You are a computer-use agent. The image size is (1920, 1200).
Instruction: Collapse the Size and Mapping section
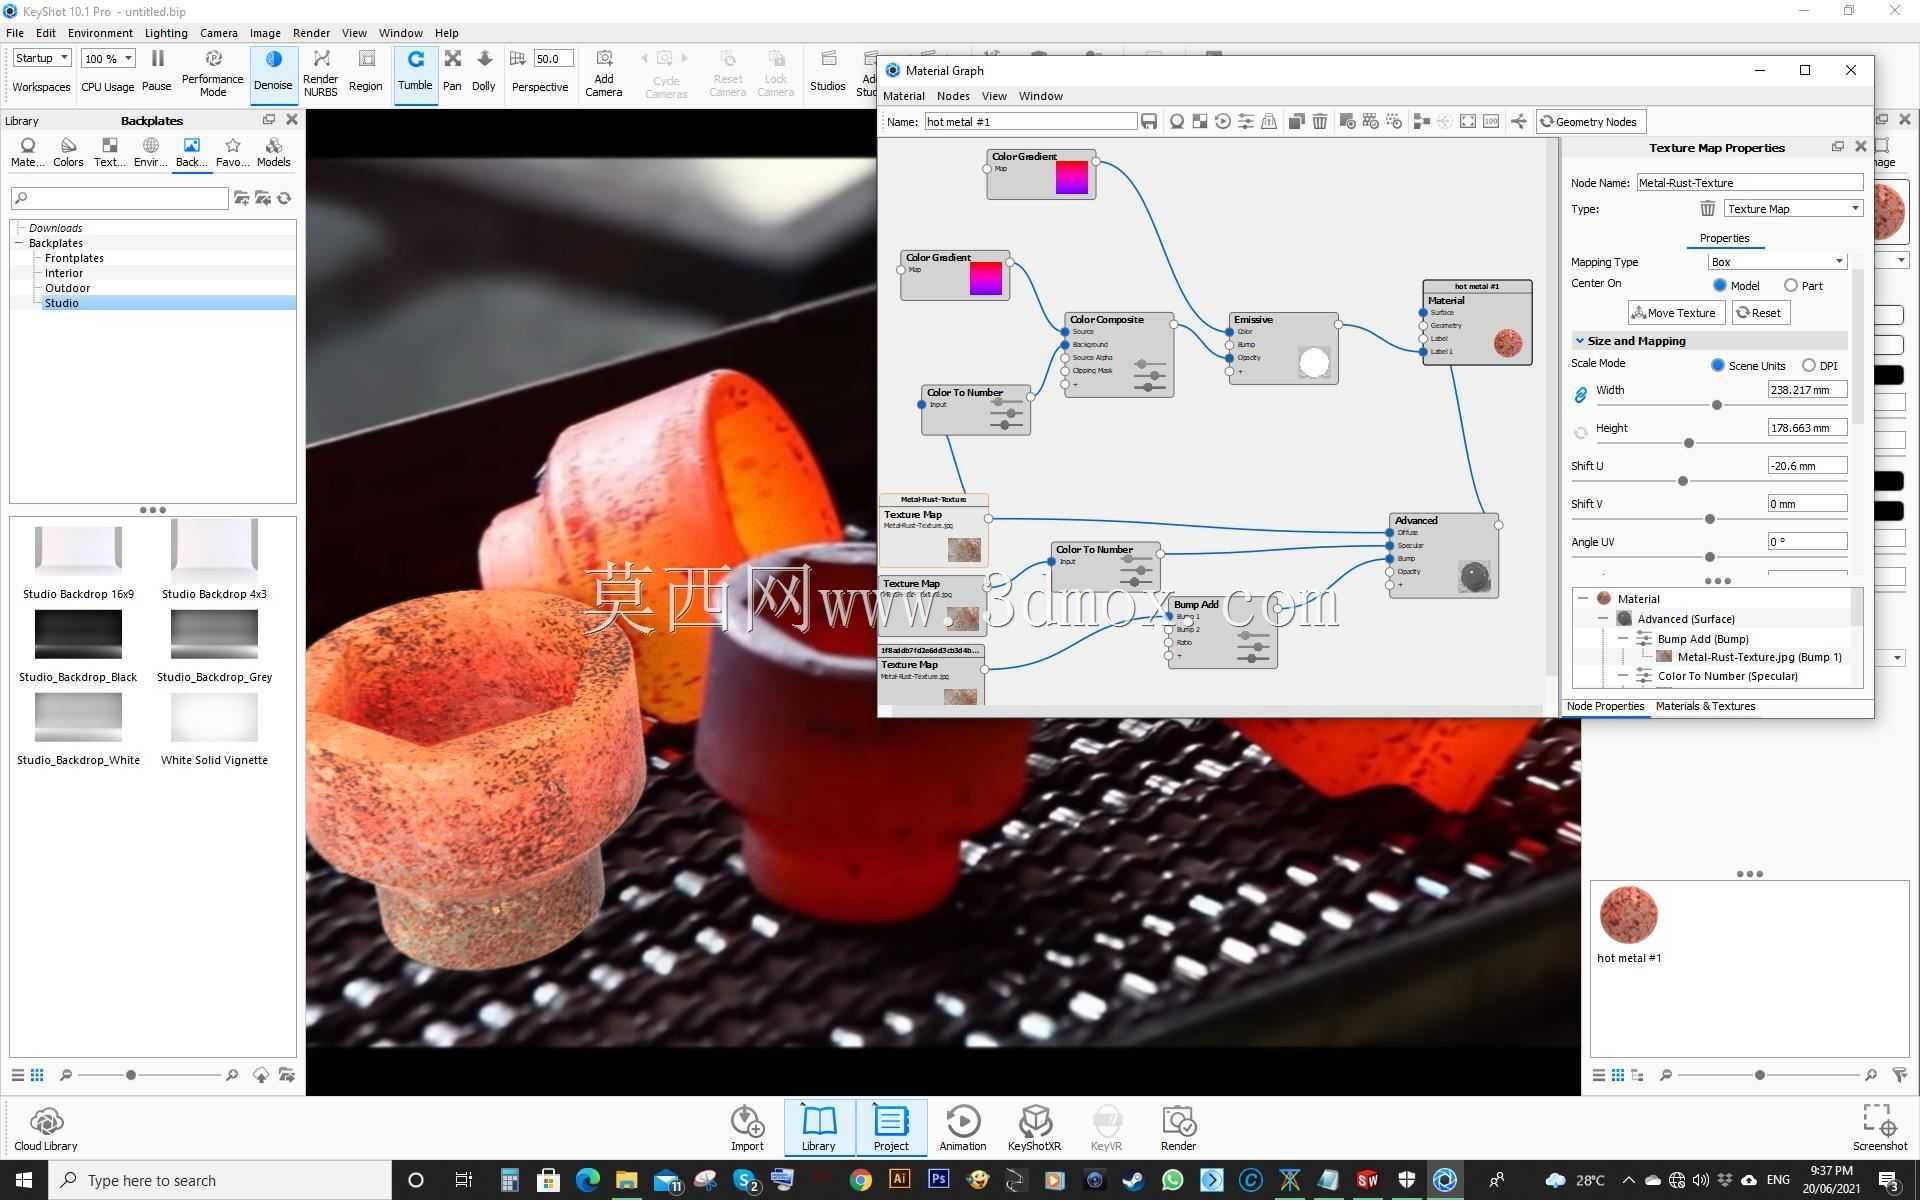[x=1580, y=341]
